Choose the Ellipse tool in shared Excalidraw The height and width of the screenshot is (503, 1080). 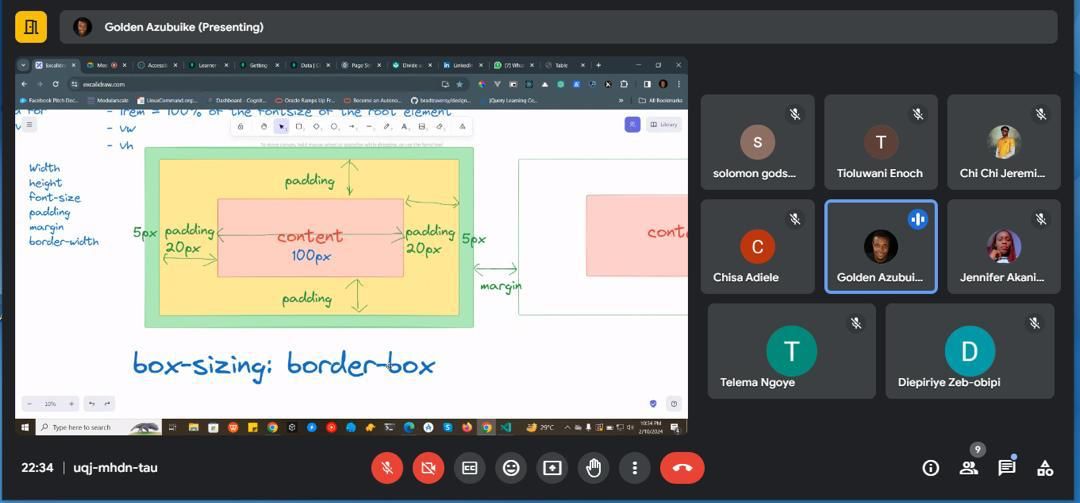click(x=334, y=127)
